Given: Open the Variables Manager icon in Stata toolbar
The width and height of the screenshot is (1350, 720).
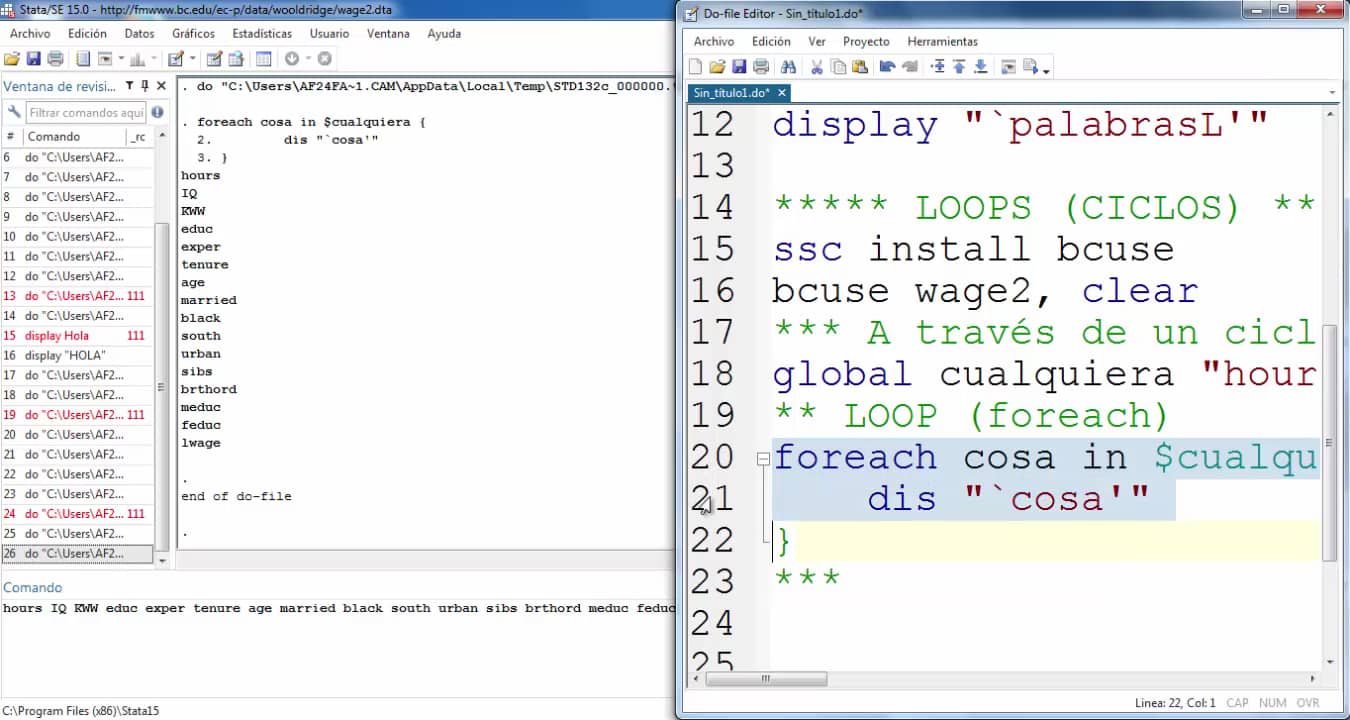Looking at the screenshot, I should [x=263, y=59].
